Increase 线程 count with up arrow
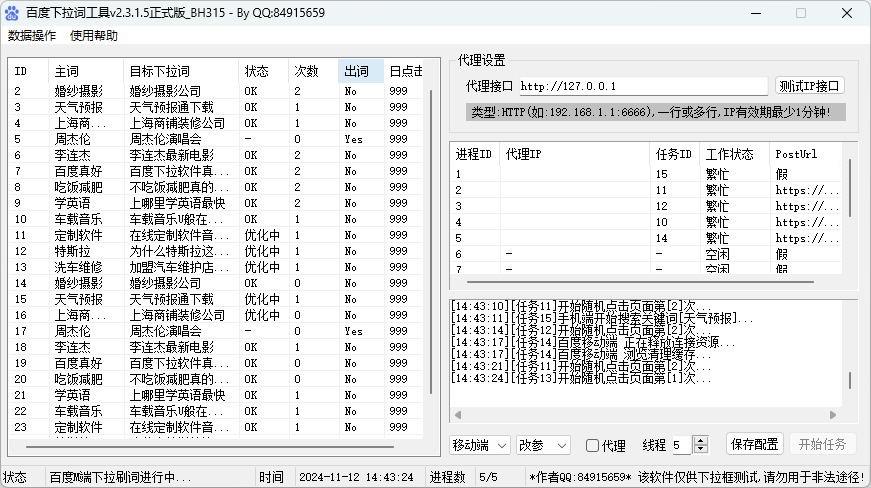 point(701,441)
